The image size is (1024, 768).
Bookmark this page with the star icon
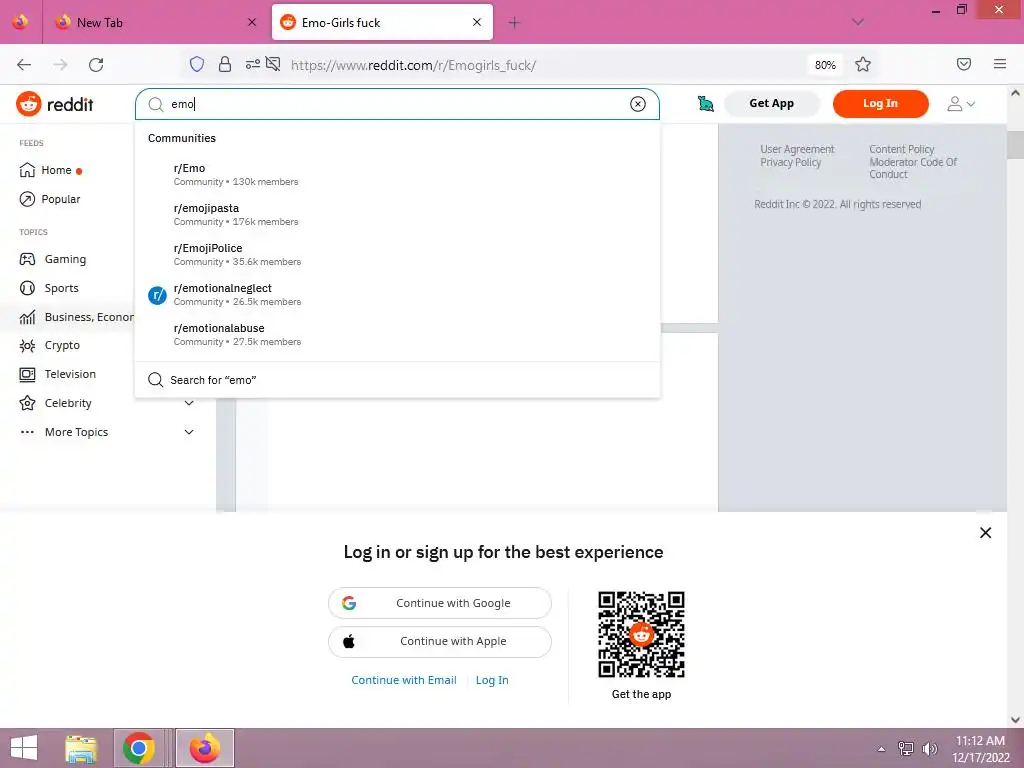[x=863, y=65]
